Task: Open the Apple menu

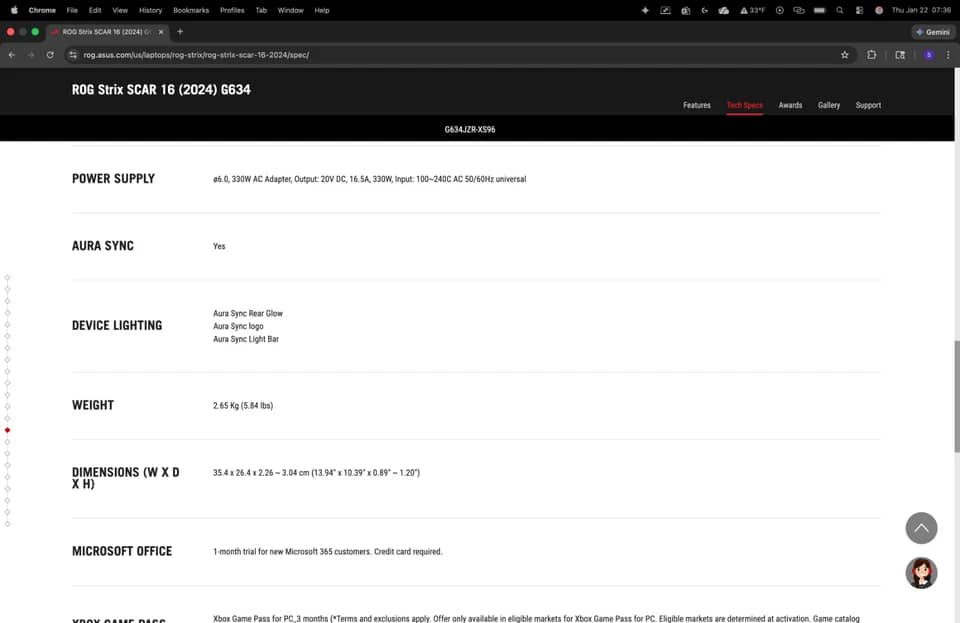Action: (14, 10)
